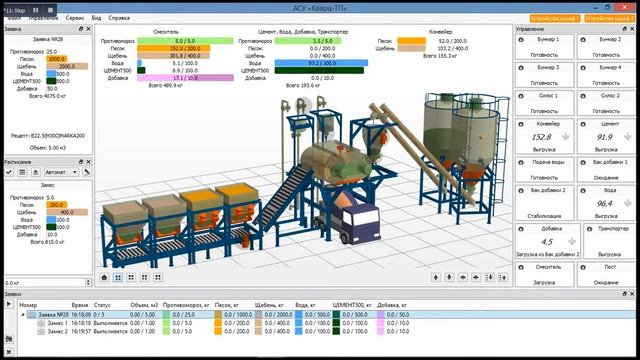Click the play icon in Заявки panel
This screenshot has width=640, height=360.
pos(9,304)
